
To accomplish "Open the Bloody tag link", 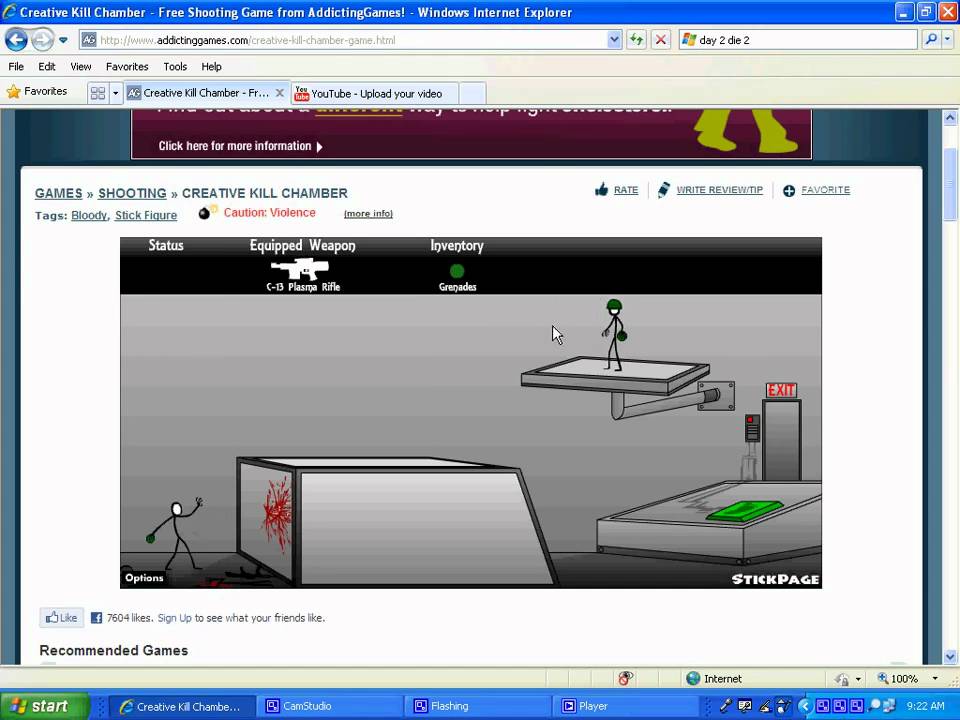I will (89, 216).
